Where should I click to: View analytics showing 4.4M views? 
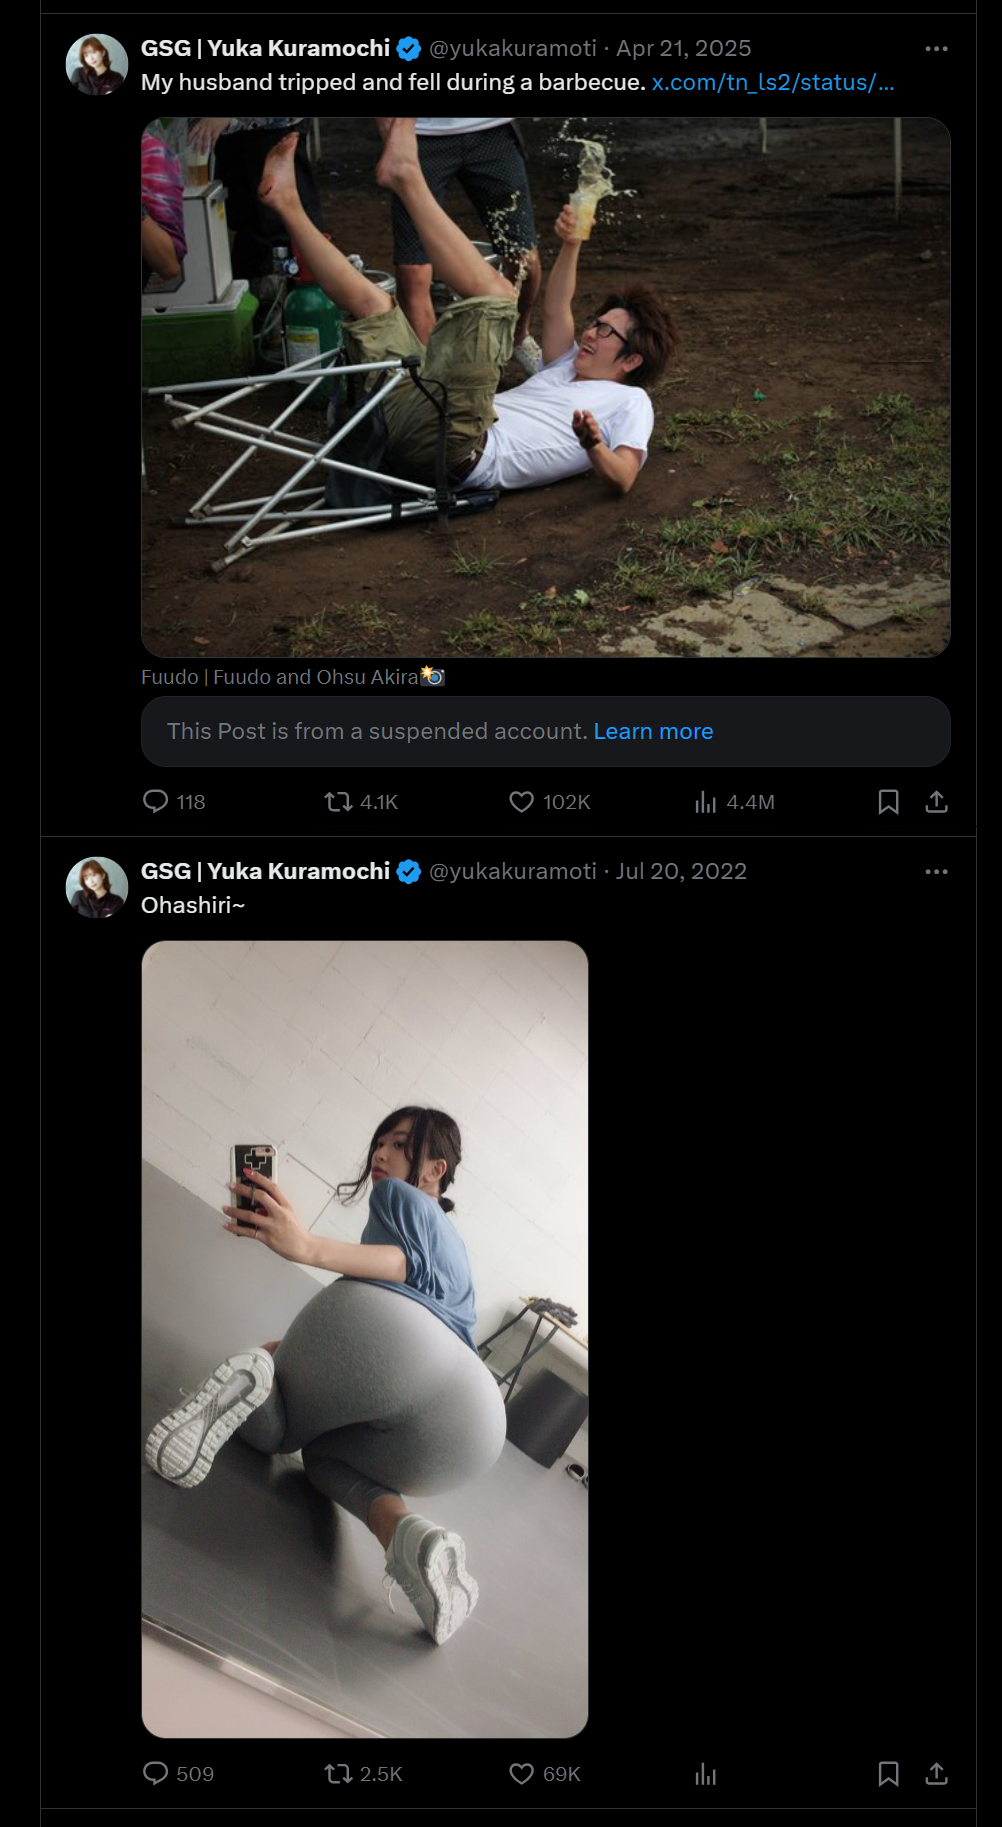(734, 801)
